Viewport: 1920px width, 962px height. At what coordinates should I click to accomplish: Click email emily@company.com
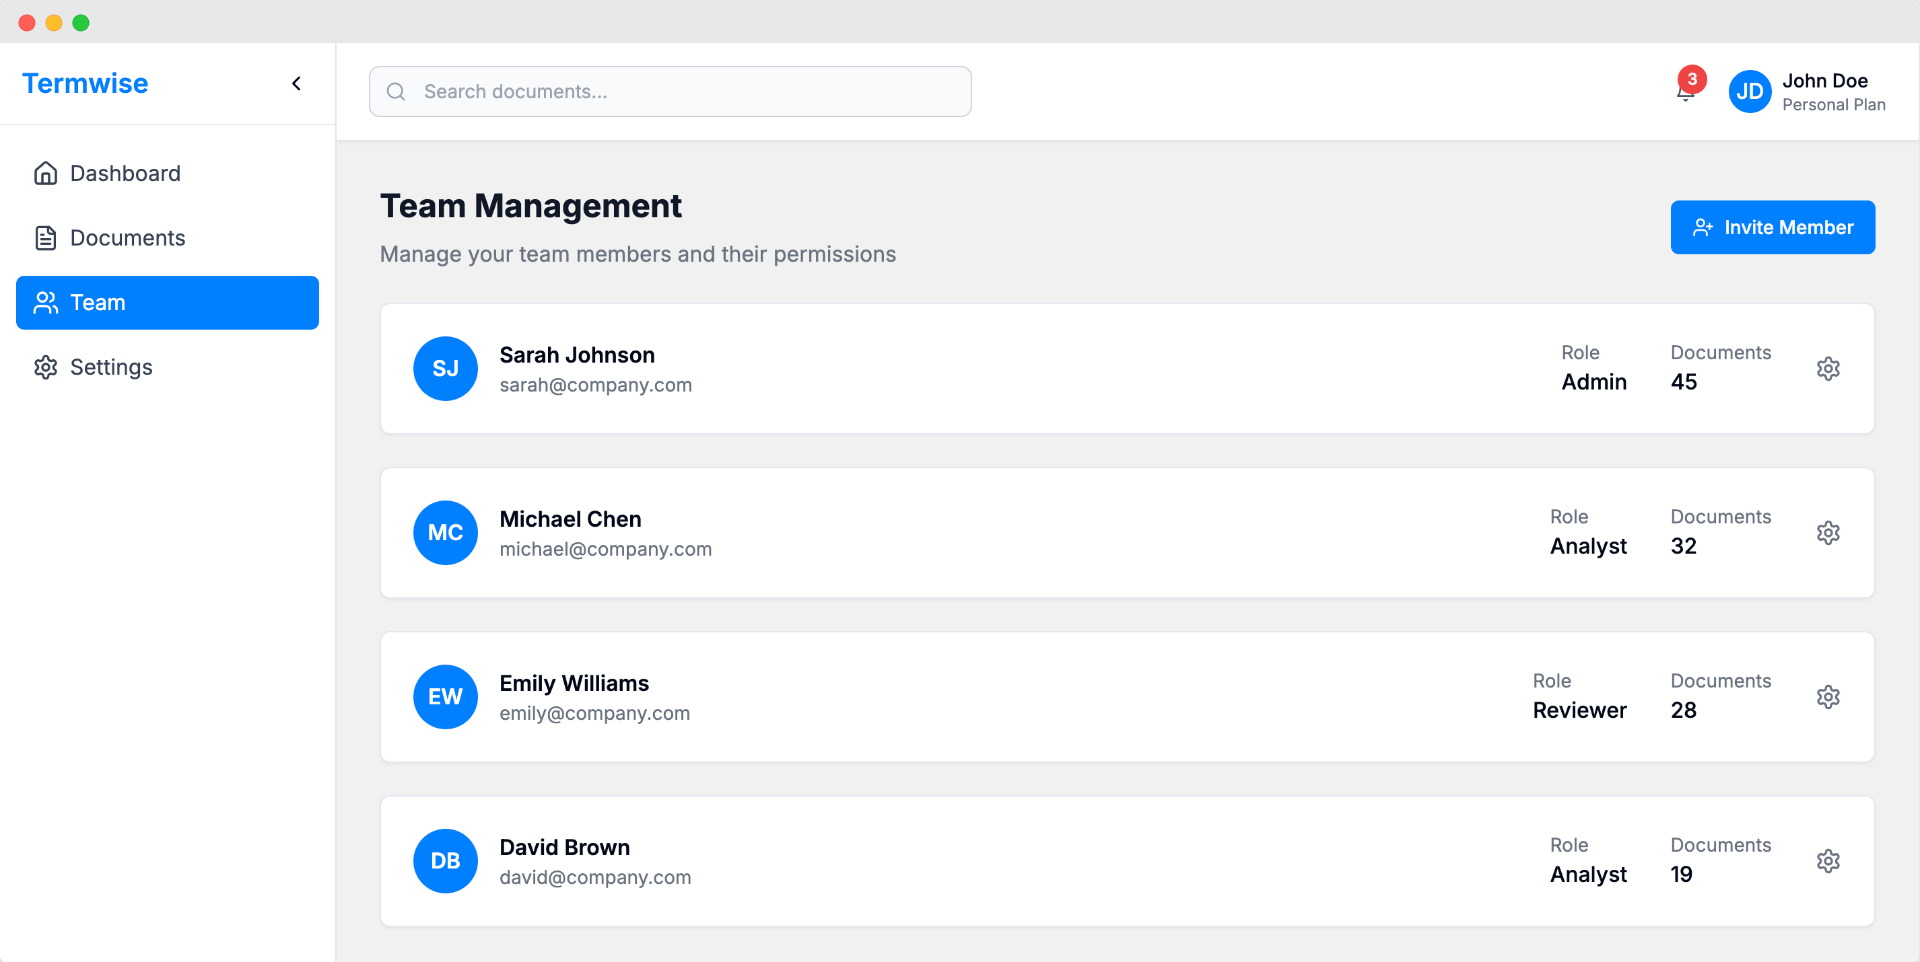[x=594, y=713]
